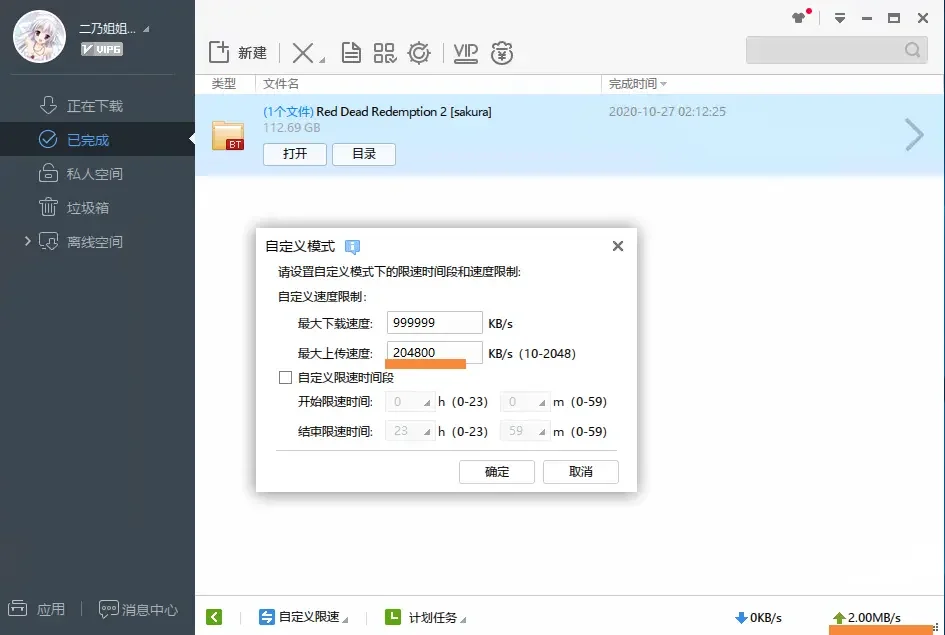
Task: Click the 确定 button
Action: (x=497, y=472)
